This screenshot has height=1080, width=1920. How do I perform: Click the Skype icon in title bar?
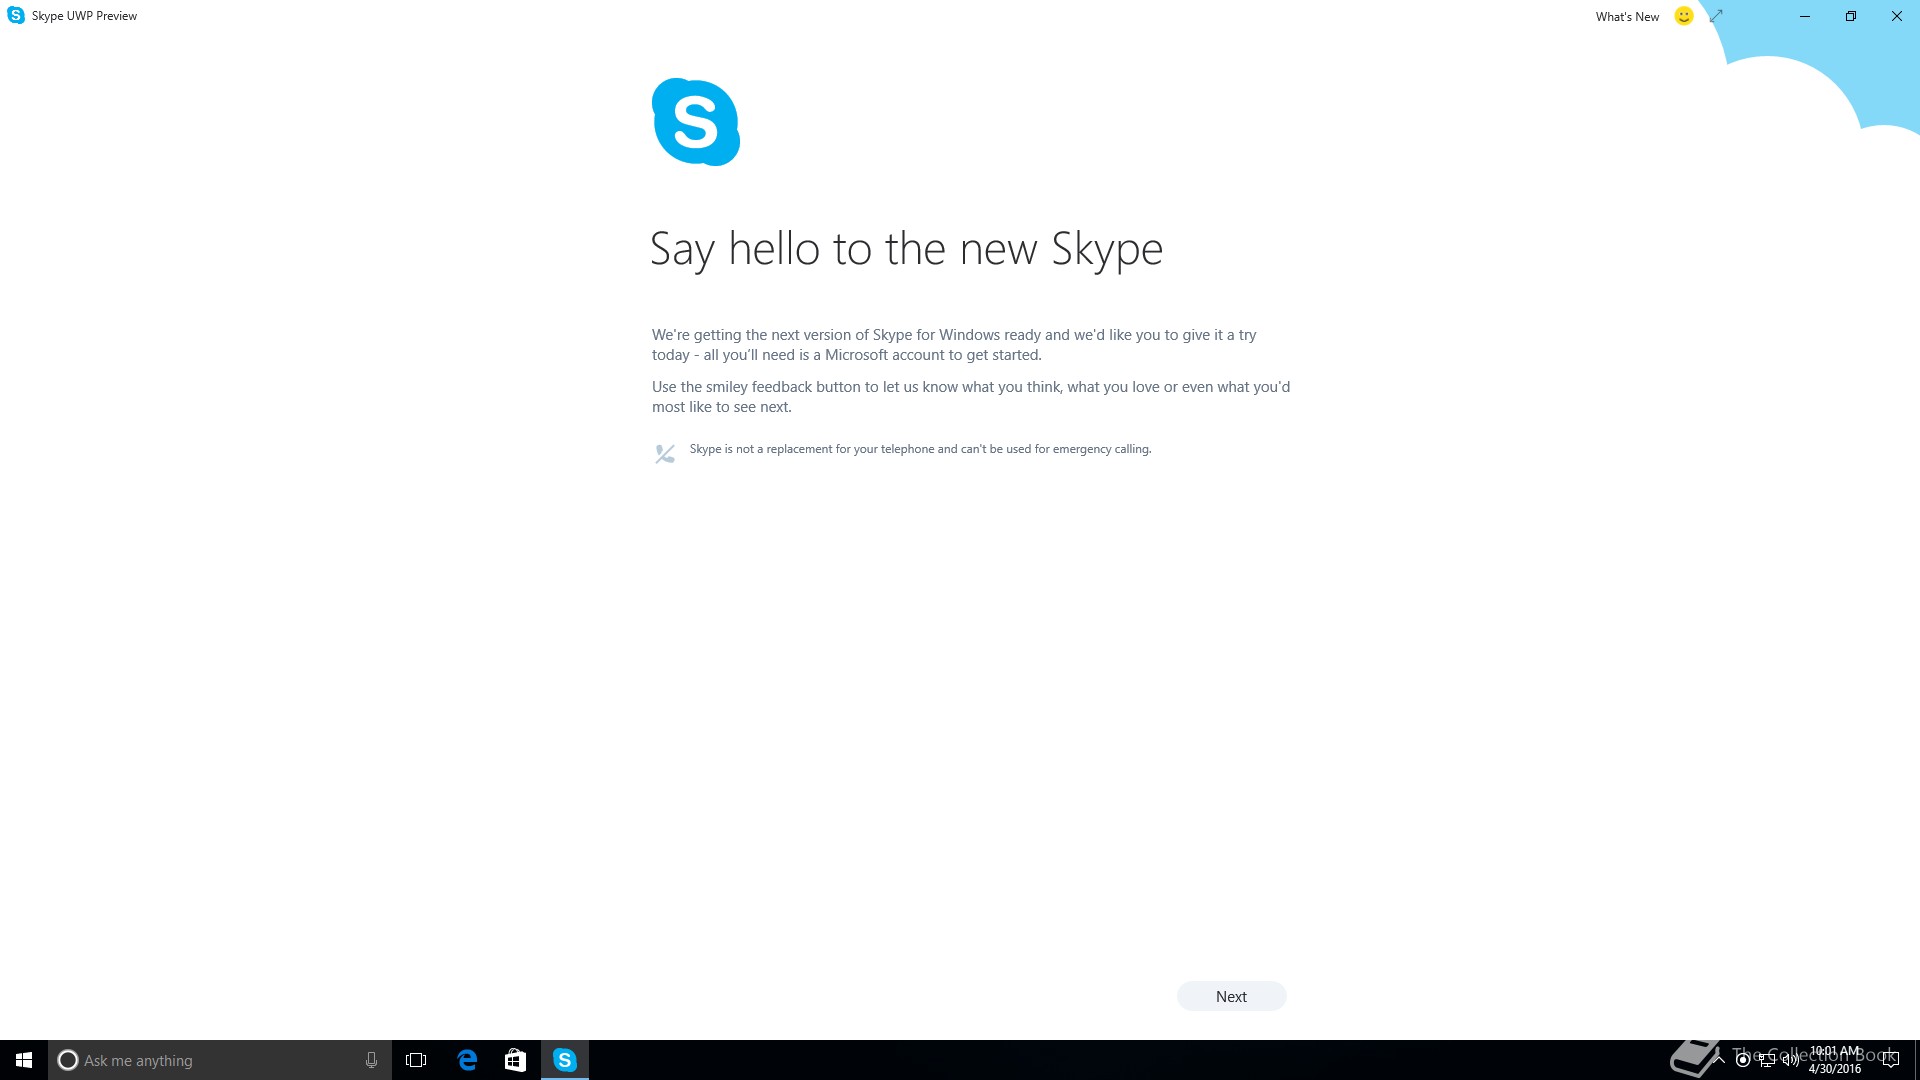point(16,16)
